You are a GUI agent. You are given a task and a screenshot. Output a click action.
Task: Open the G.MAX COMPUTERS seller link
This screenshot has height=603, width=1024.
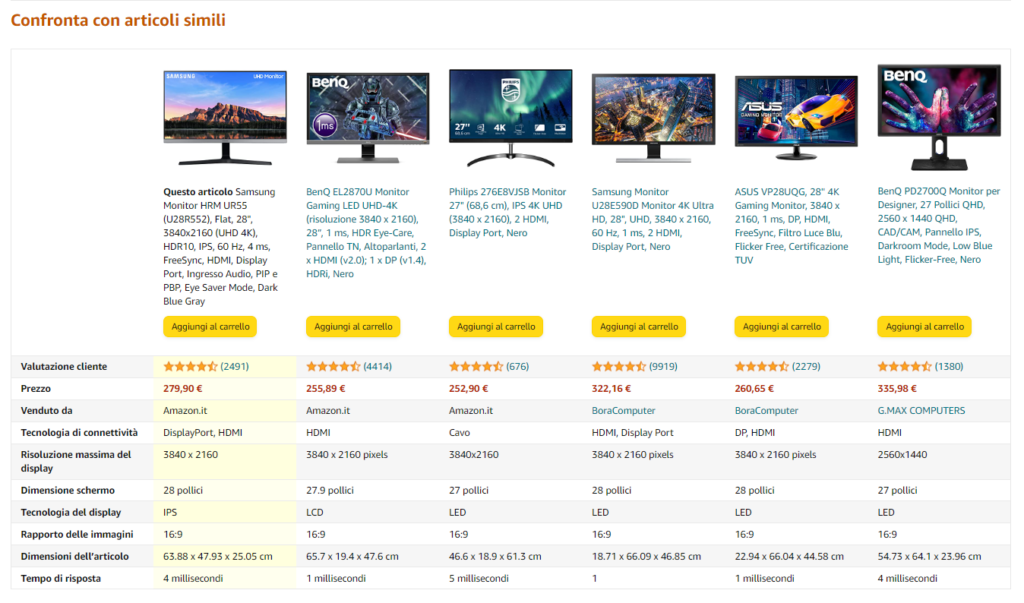[921, 411]
